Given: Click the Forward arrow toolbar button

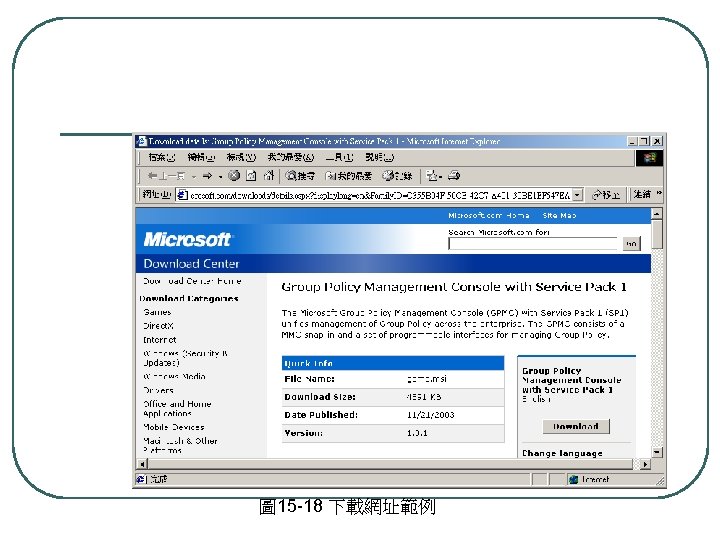Looking at the screenshot, I should (207, 176).
